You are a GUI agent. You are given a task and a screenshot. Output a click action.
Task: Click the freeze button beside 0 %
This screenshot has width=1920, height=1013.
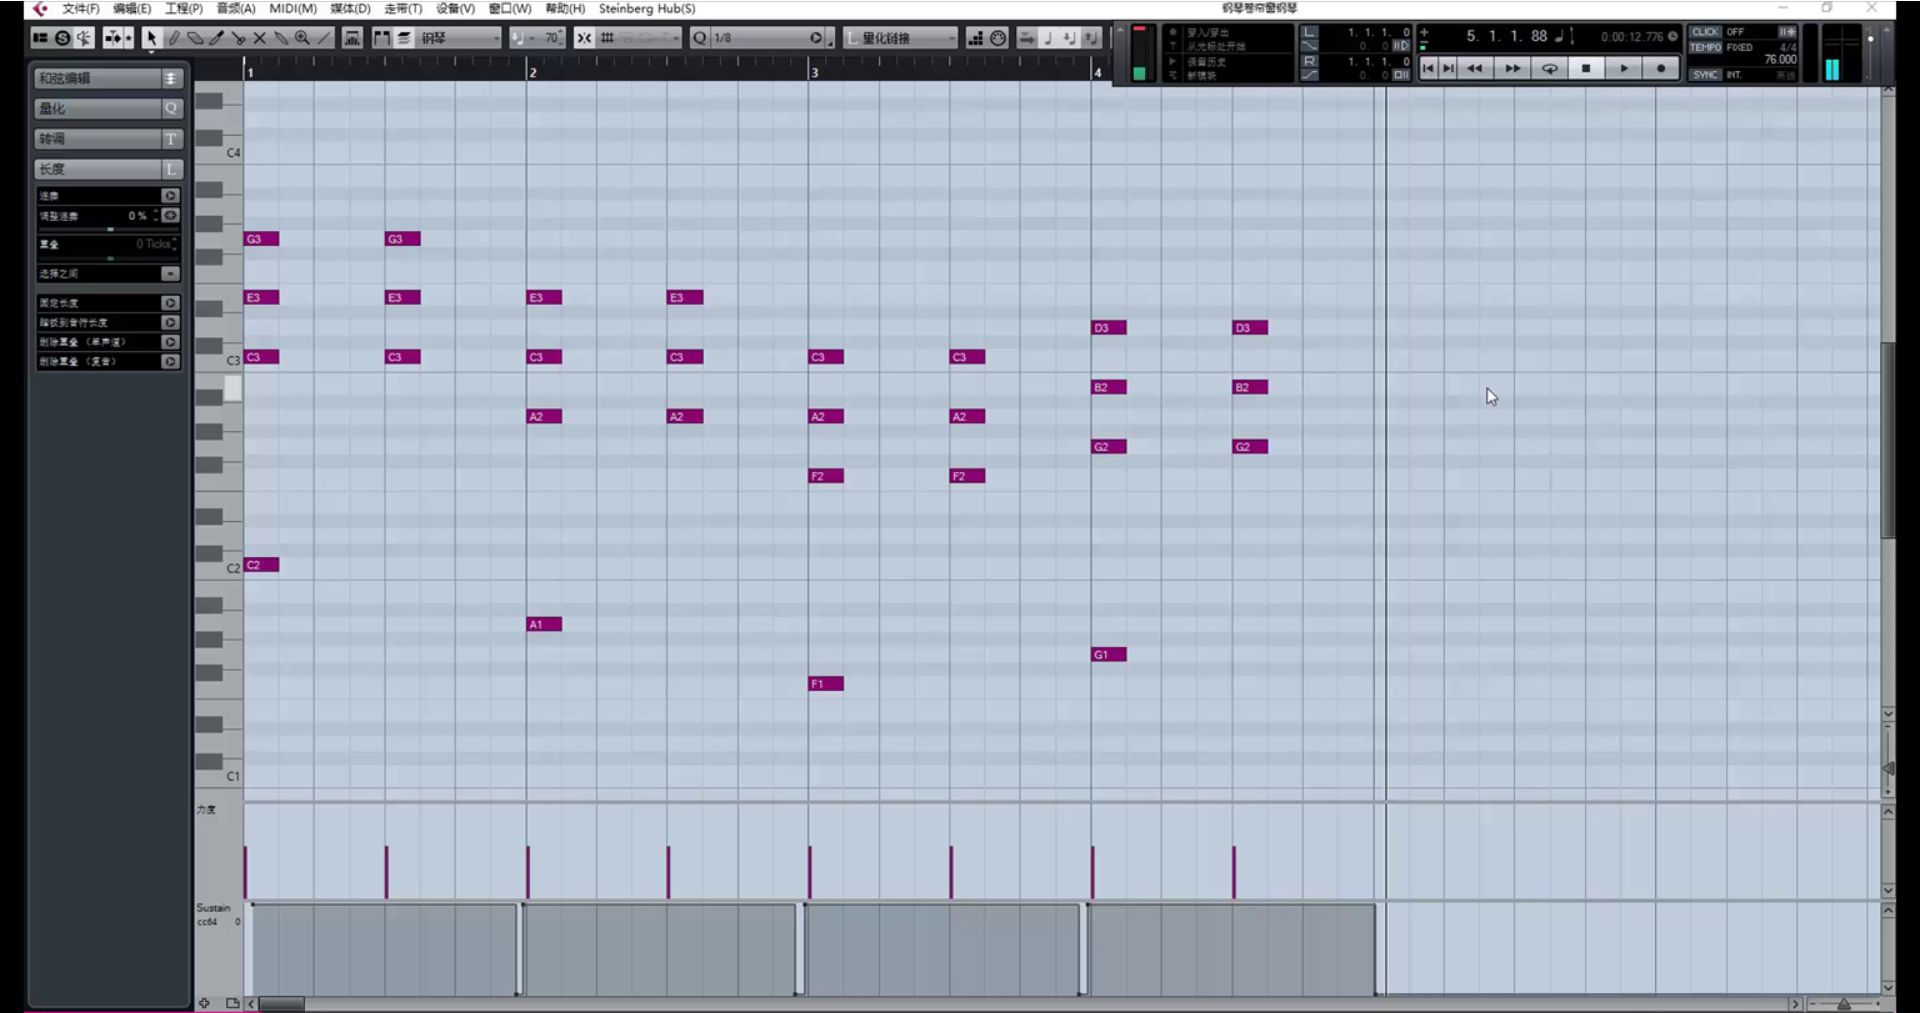click(x=171, y=216)
